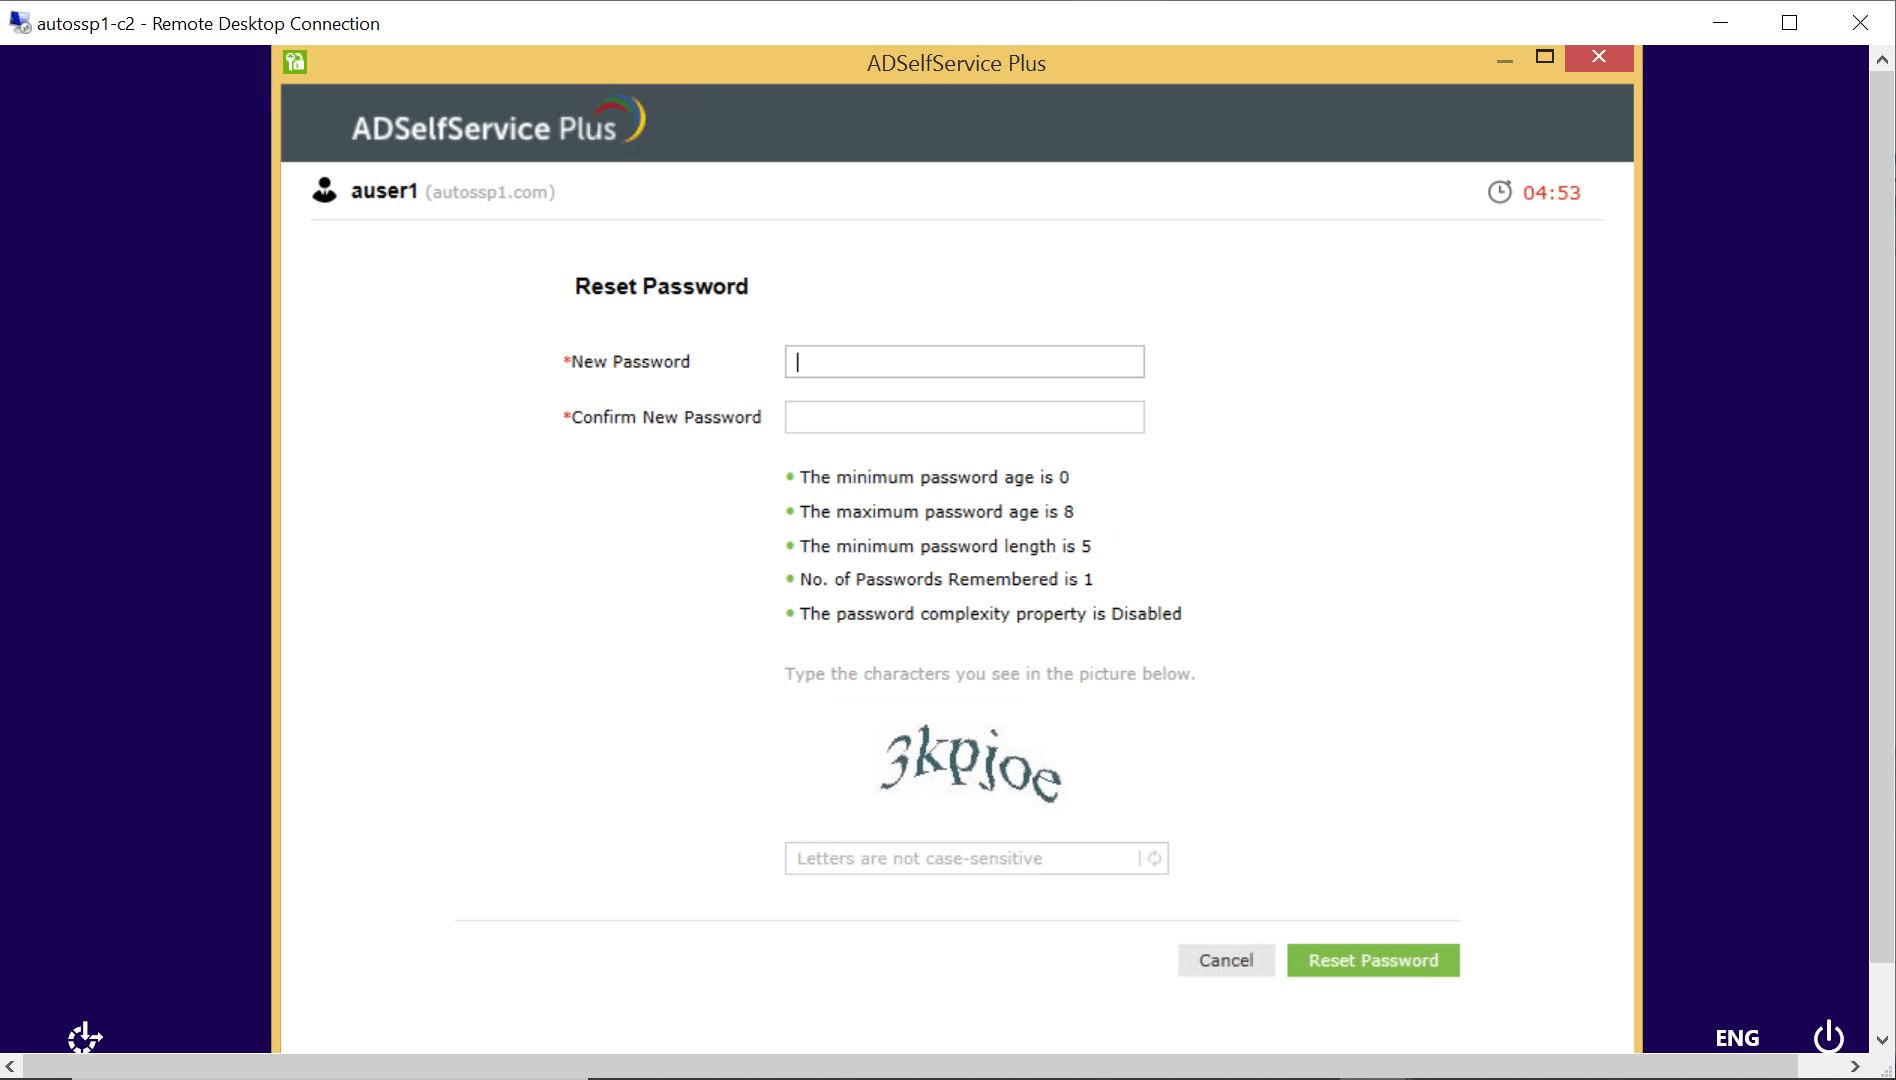Click the horizontal scrollbar left arrow

(x=9, y=1066)
